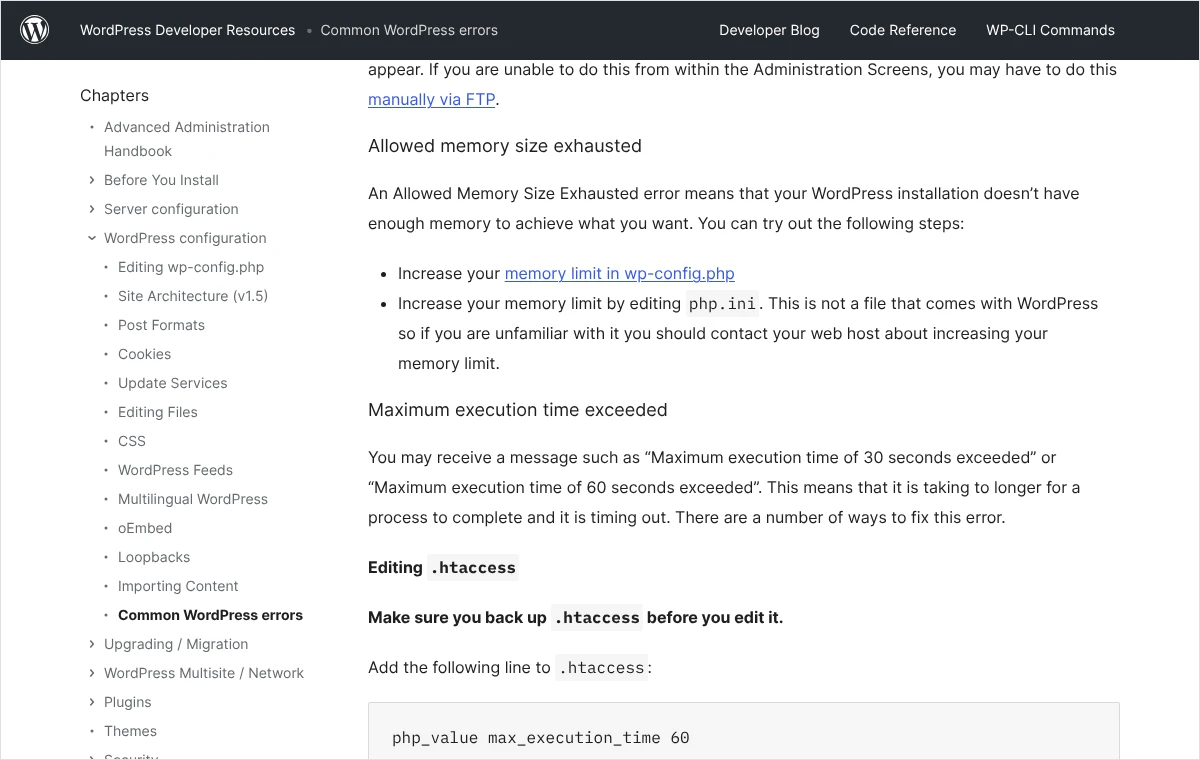This screenshot has height=760, width=1200.
Task: Expand the Upgrading / Migration chapter
Action: pyautogui.click(x=92, y=644)
